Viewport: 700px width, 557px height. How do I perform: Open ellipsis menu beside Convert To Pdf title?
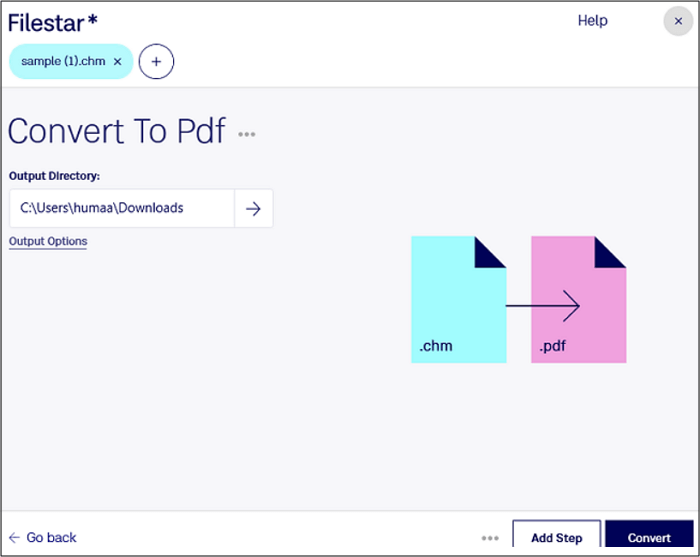(x=246, y=134)
